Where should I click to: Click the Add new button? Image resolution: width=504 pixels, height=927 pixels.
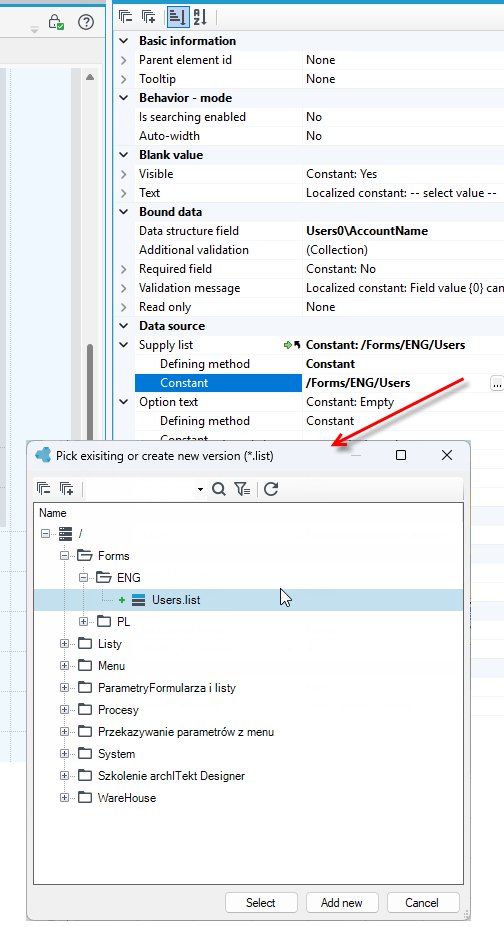(x=342, y=903)
